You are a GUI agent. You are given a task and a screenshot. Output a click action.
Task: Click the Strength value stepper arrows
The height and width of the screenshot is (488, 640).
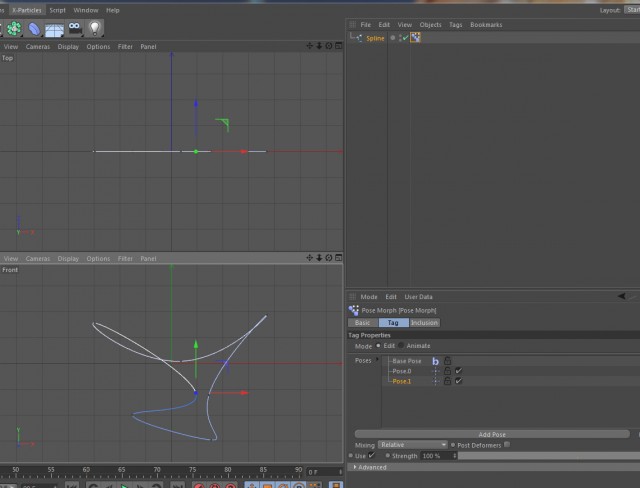tap(454, 456)
